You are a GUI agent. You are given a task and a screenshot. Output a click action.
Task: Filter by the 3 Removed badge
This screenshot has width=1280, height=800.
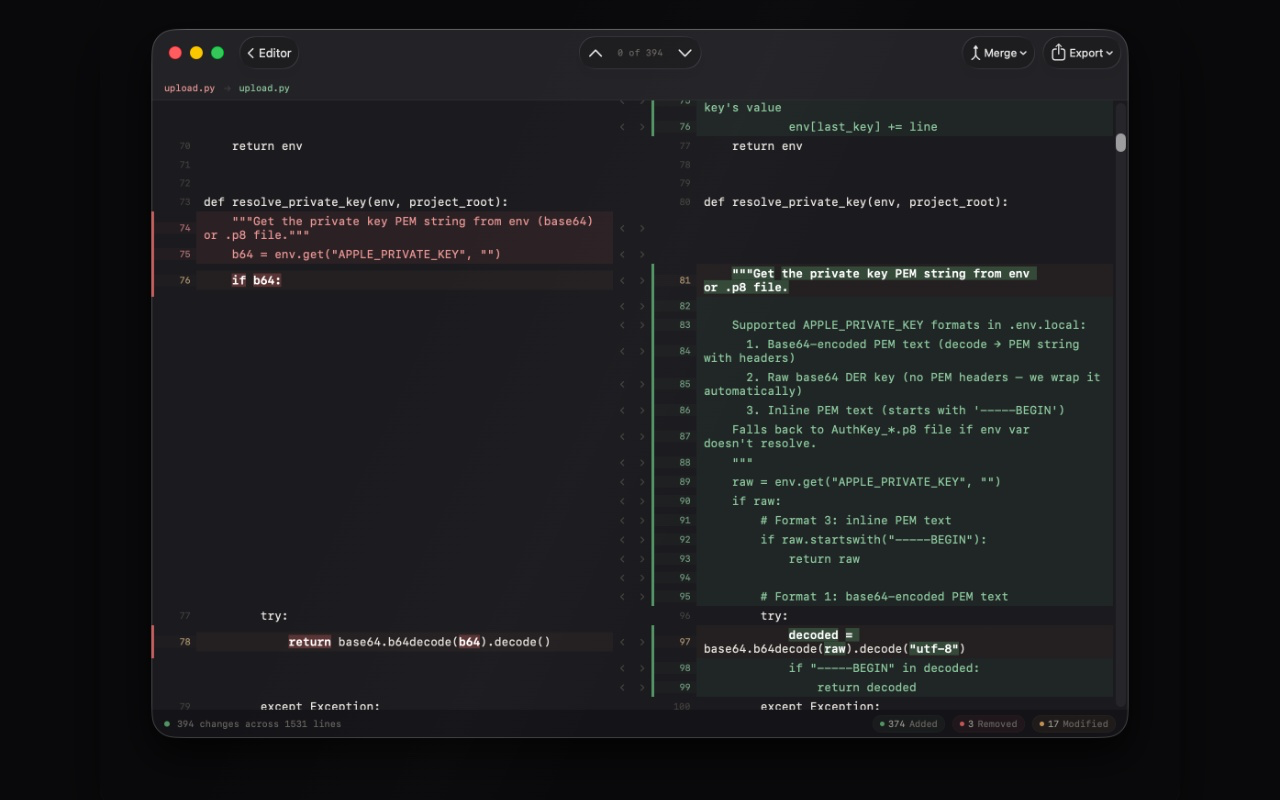(x=988, y=724)
